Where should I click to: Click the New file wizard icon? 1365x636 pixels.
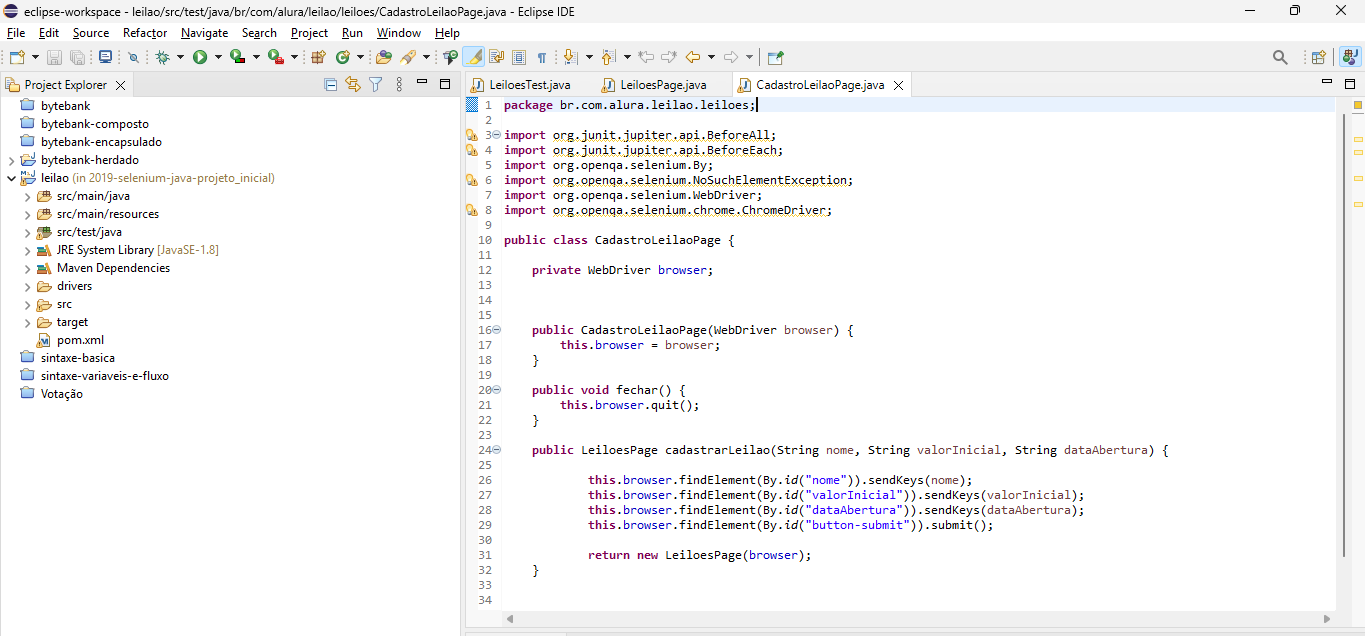pyautogui.click(x=17, y=57)
